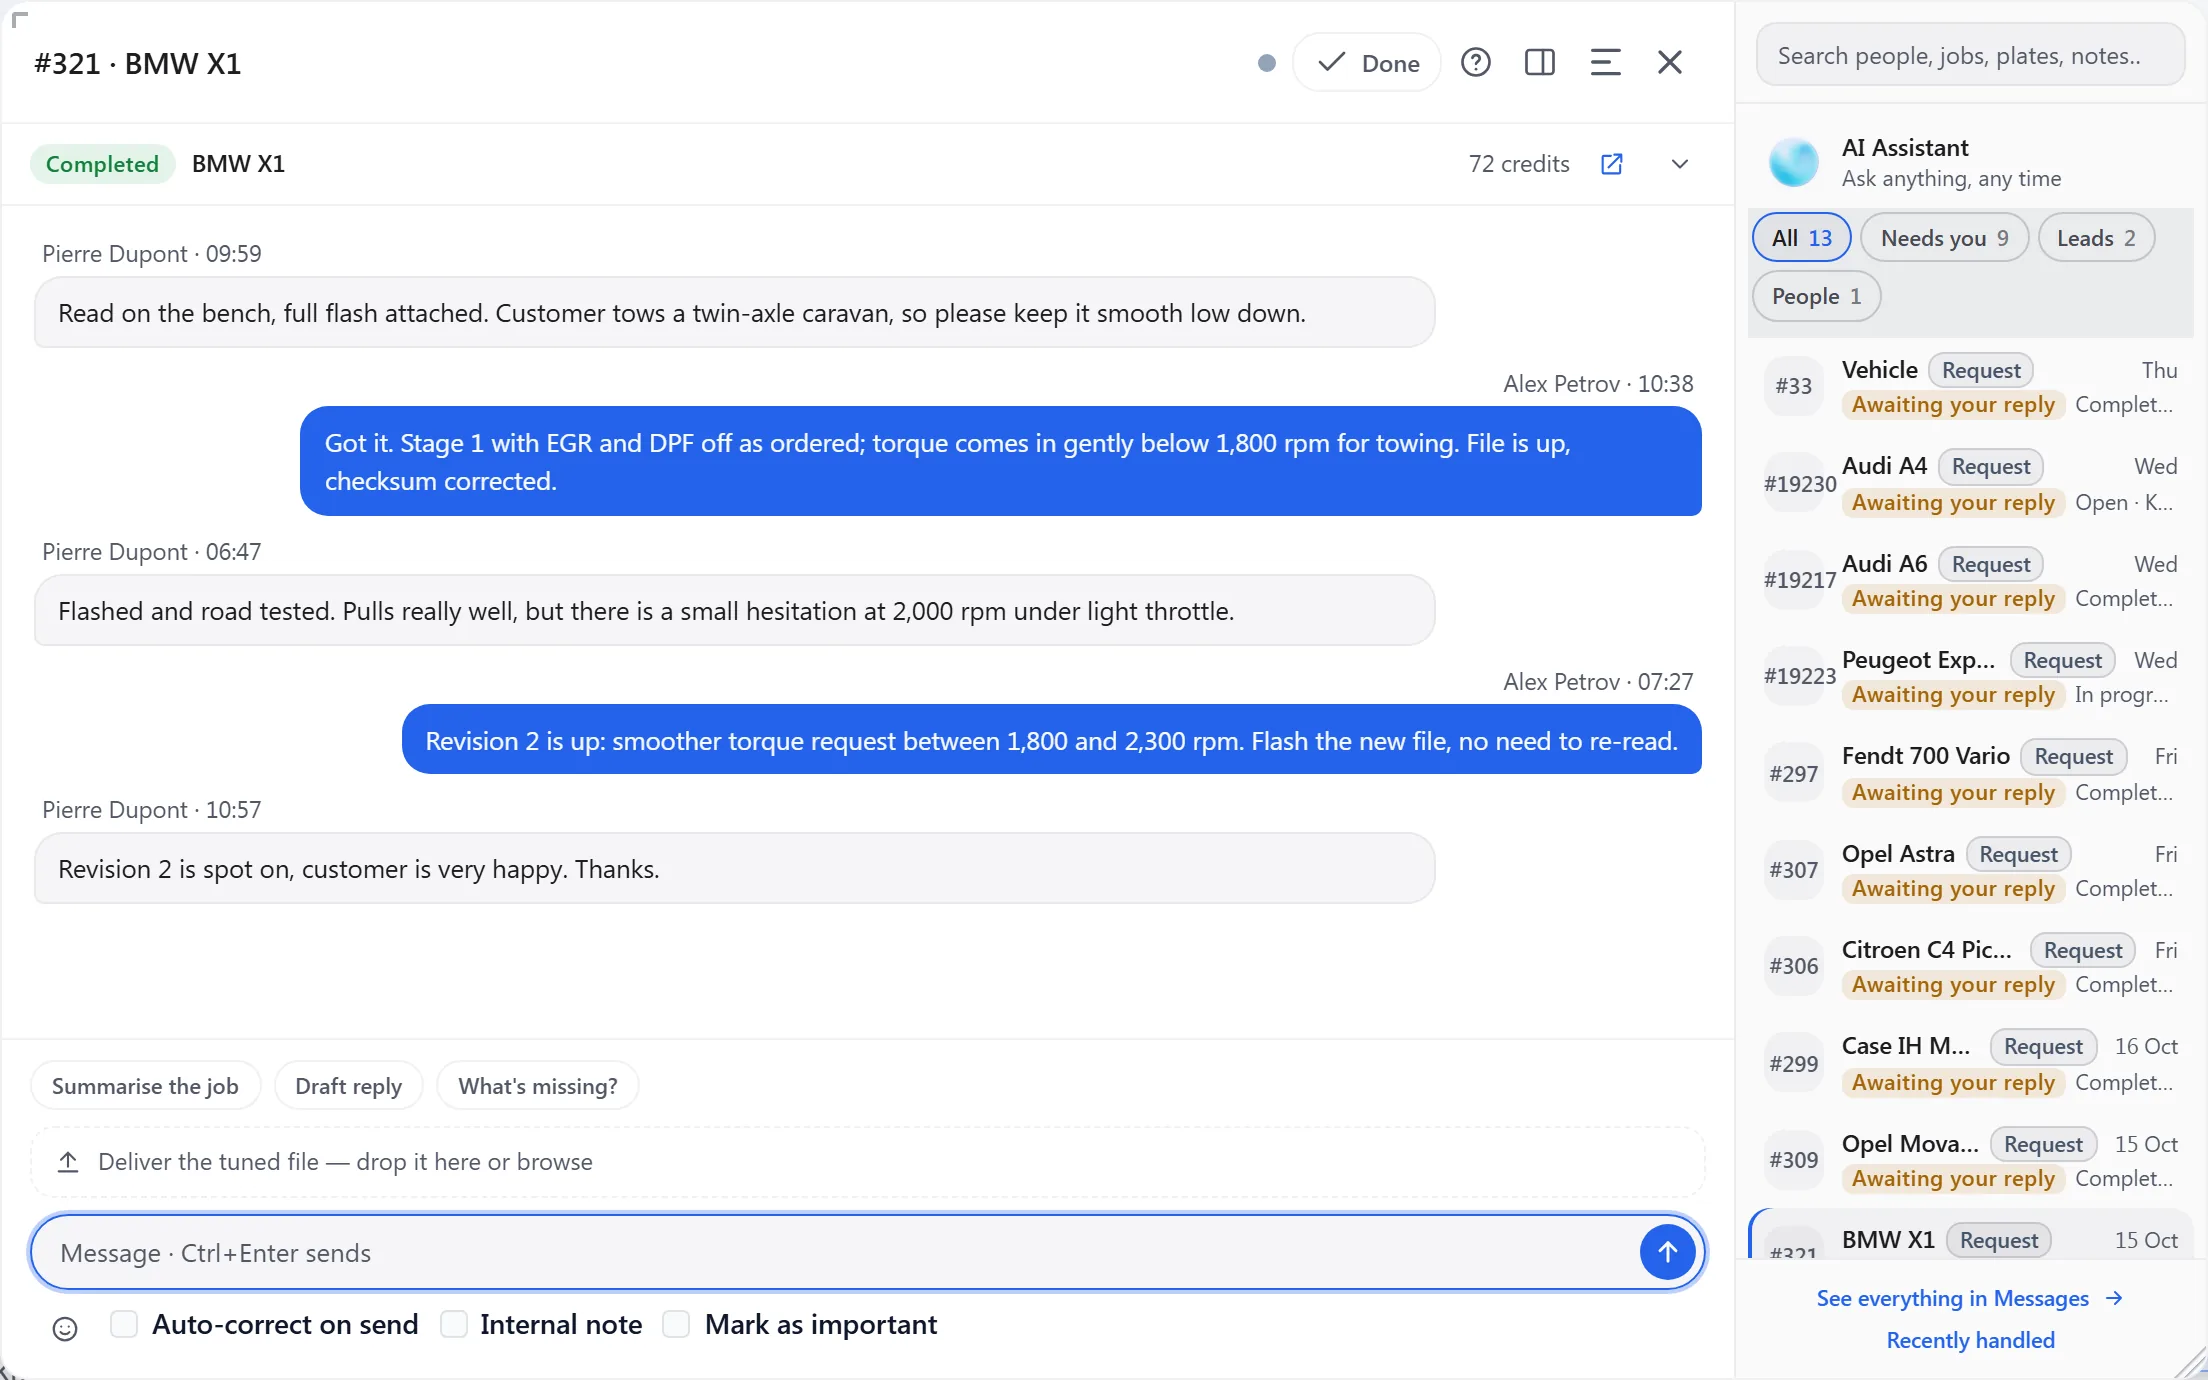Select the All 13 filter tab

1802,238
